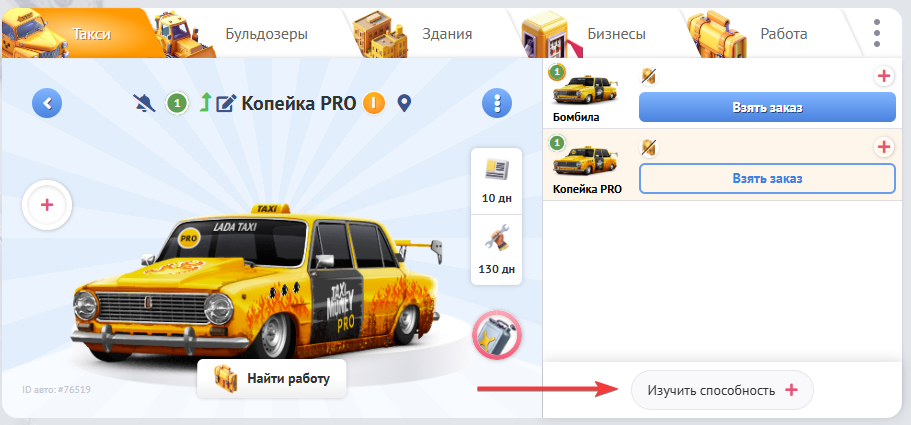Open the blue three-dot car options menu

497,104
